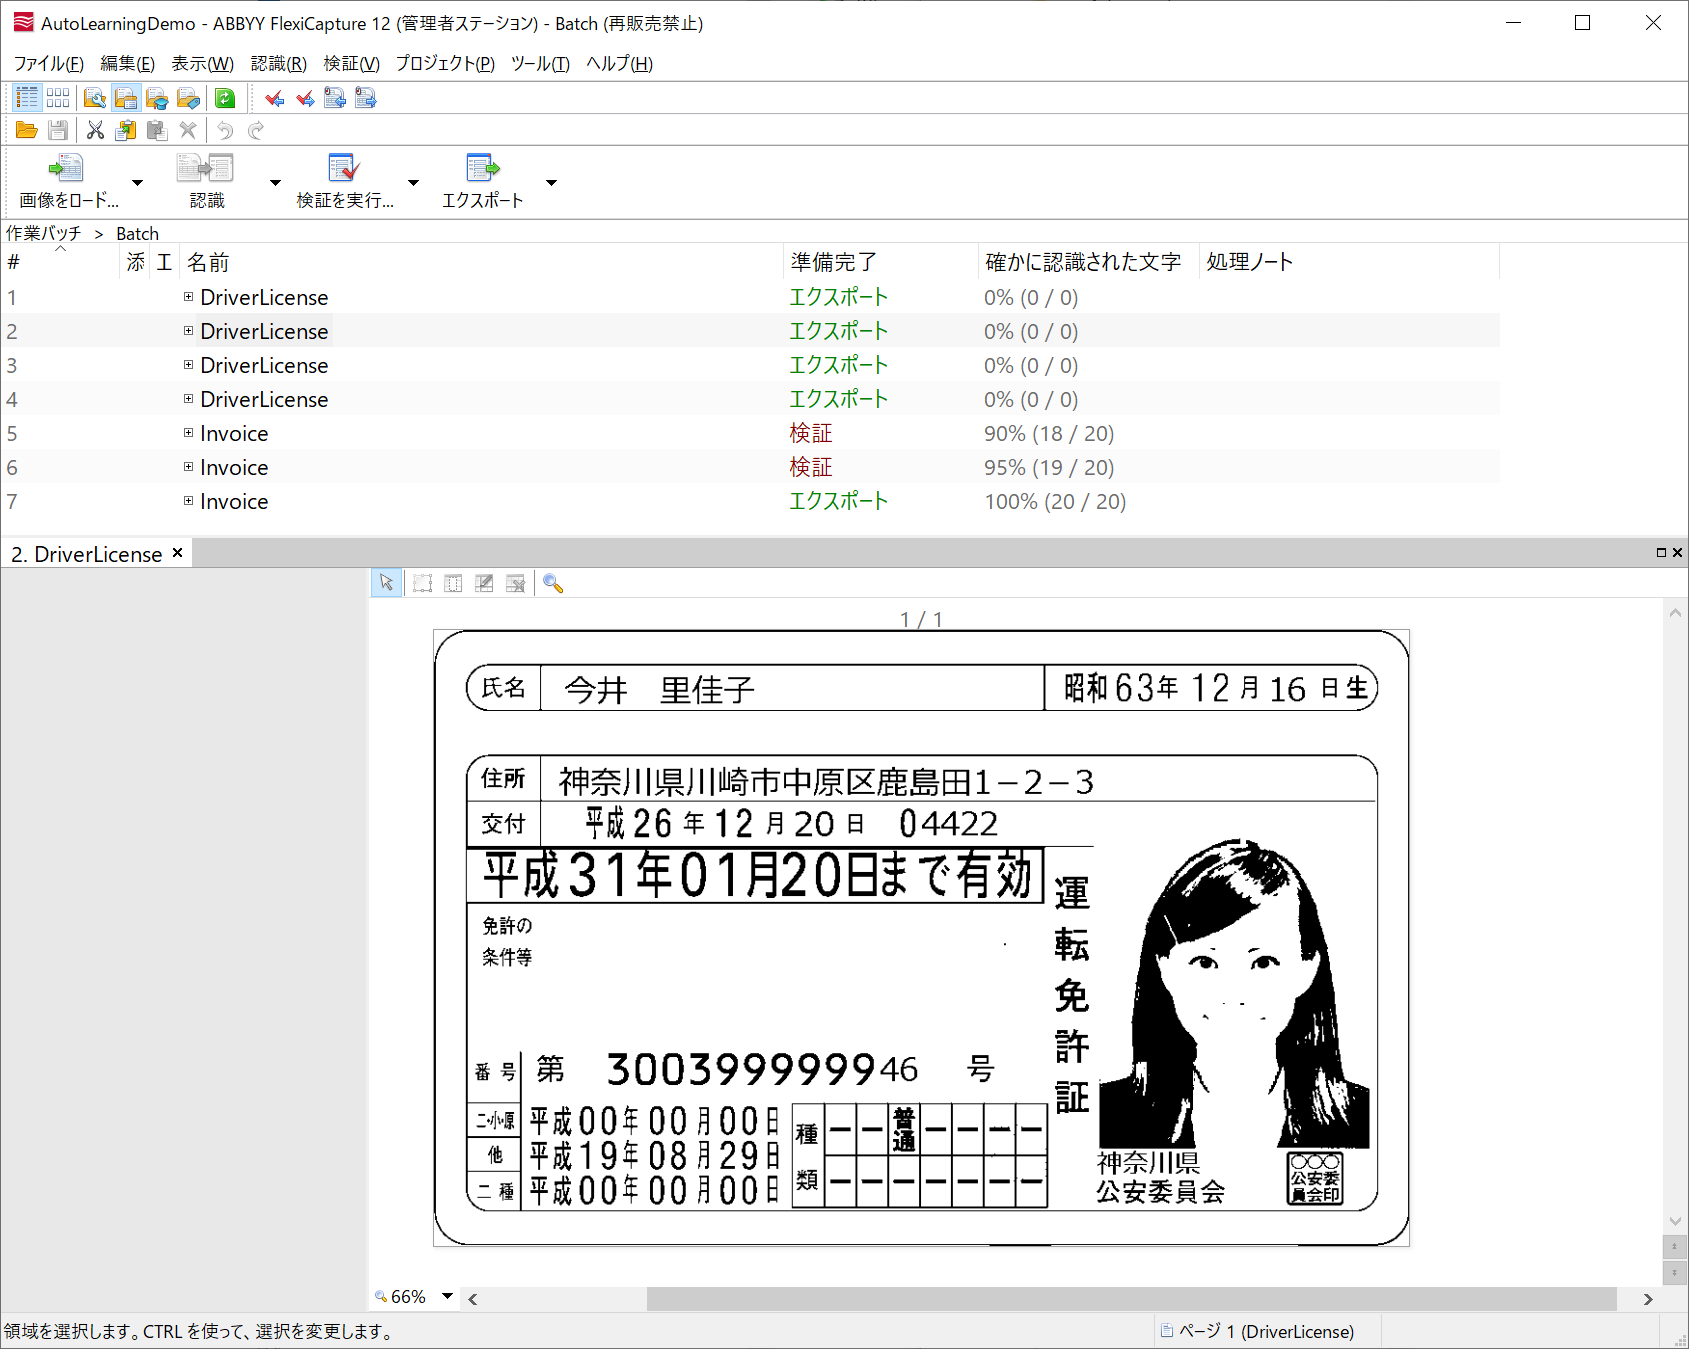Image resolution: width=1689 pixels, height=1349 pixels.
Task: Click the floppy disk save icon
Action: click(x=58, y=130)
